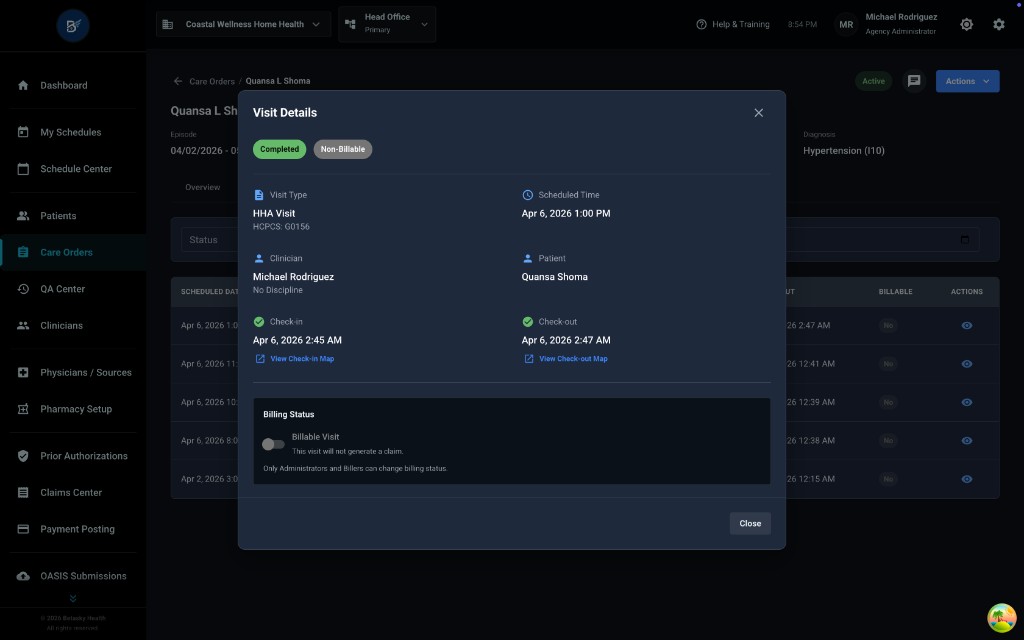The height and width of the screenshot is (640, 1024).
Task: Select the Overview tab
Action: (x=202, y=187)
